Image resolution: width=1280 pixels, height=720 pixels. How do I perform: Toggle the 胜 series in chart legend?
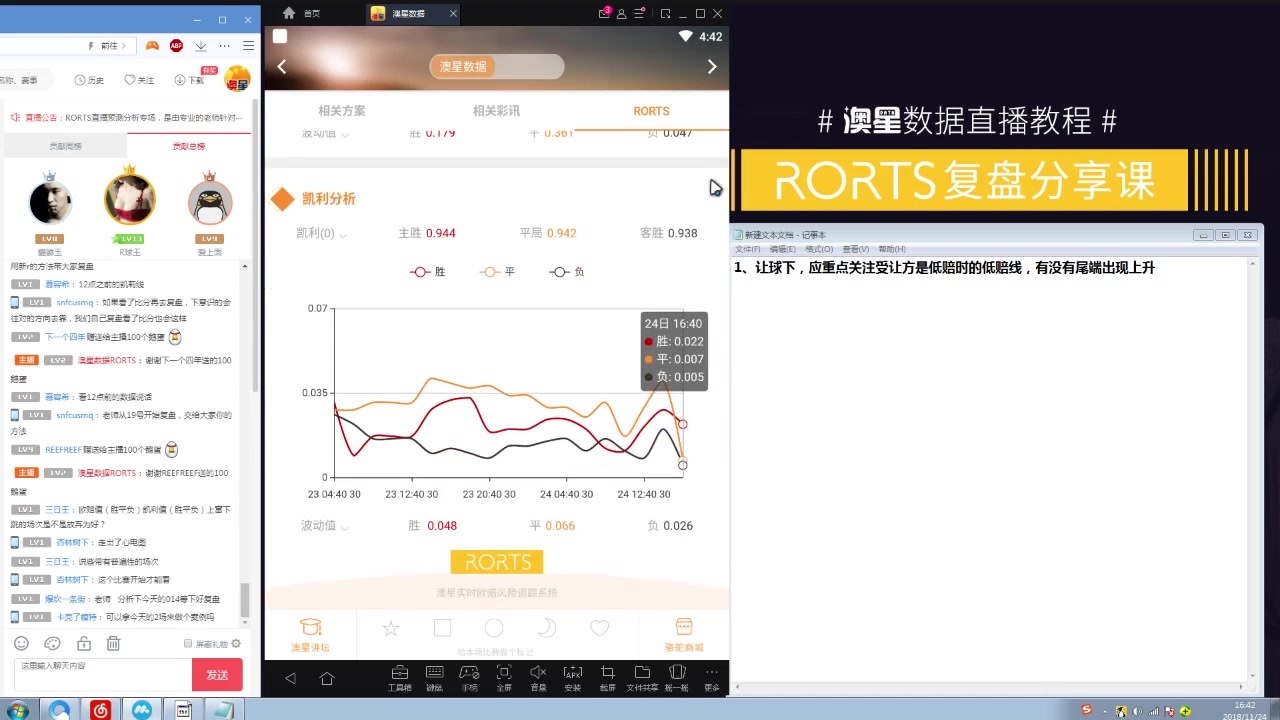click(428, 272)
